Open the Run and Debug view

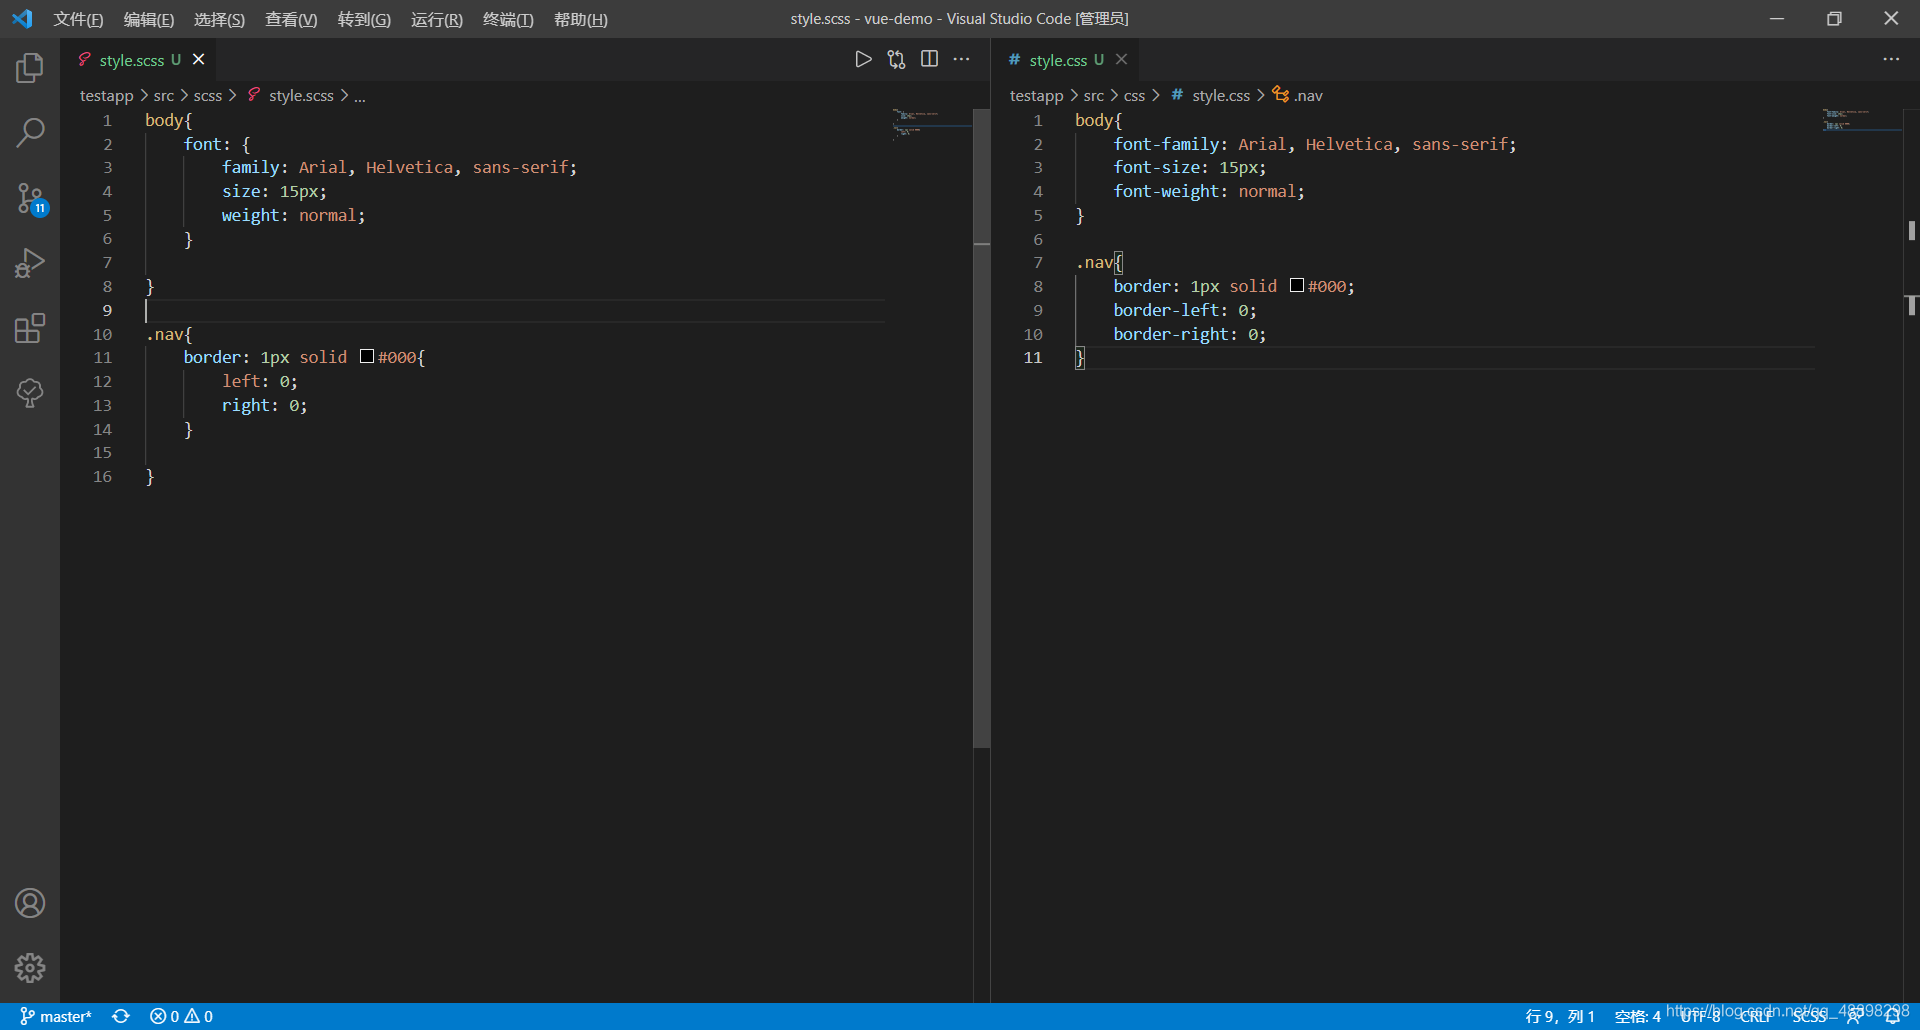[30, 263]
